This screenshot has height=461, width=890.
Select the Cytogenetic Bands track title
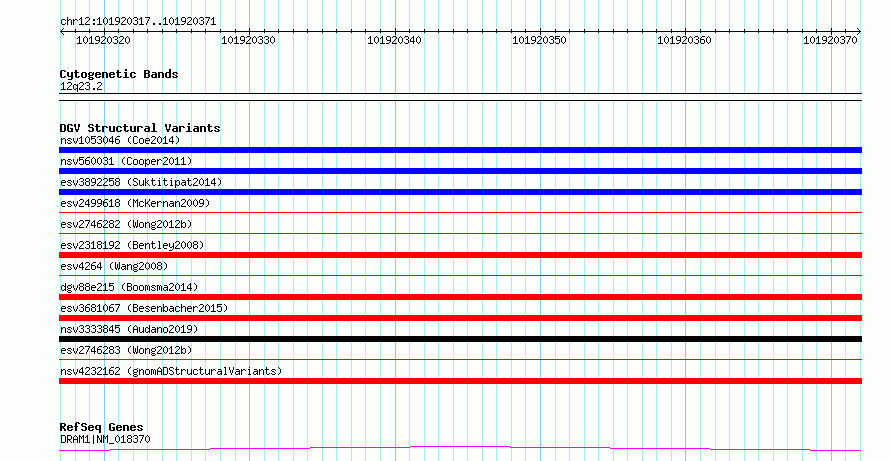tap(119, 74)
